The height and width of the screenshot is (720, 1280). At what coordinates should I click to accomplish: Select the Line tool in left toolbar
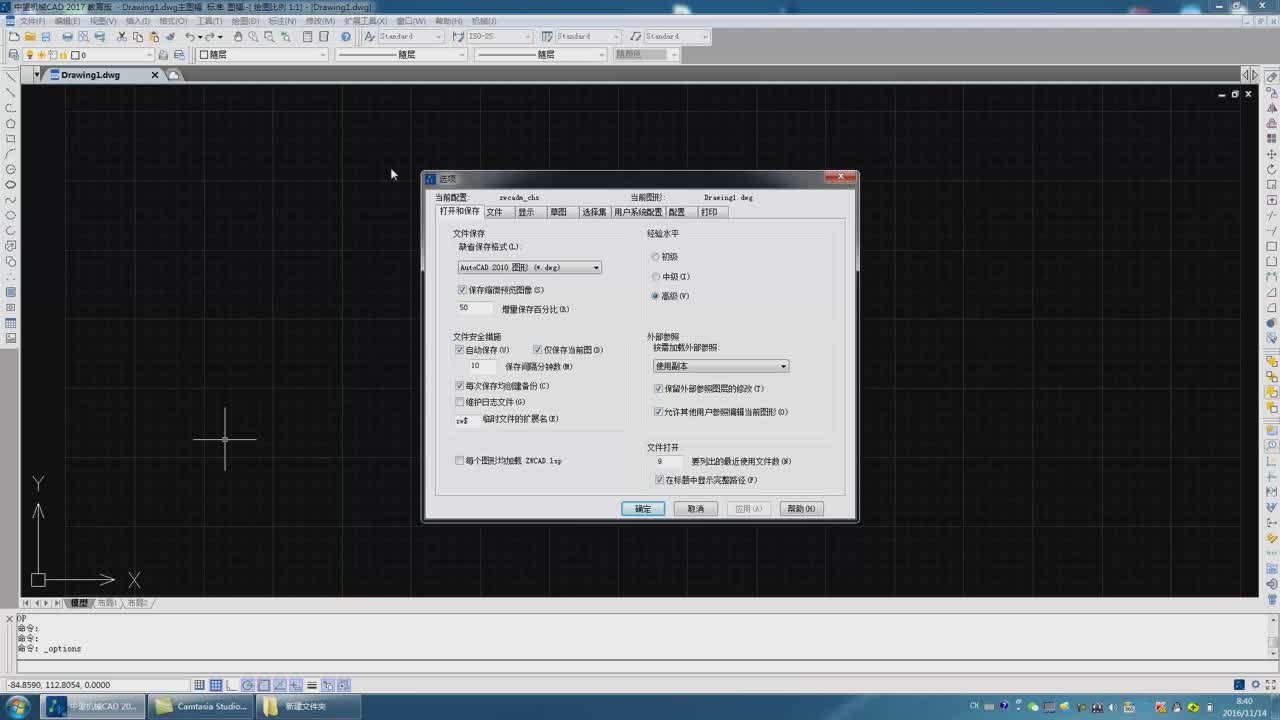tap(11, 77)
